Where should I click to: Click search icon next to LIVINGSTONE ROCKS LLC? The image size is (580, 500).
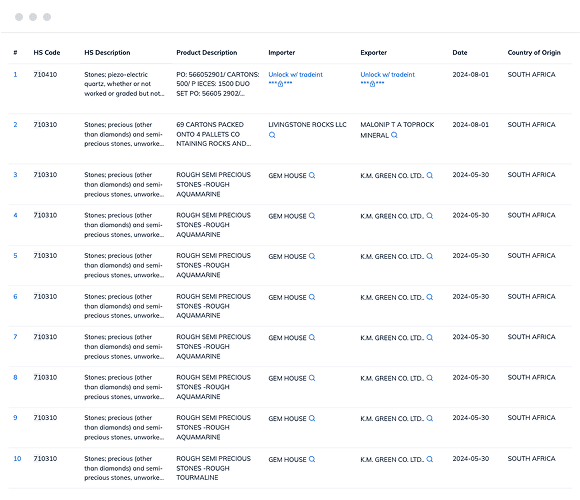[272, 135]
